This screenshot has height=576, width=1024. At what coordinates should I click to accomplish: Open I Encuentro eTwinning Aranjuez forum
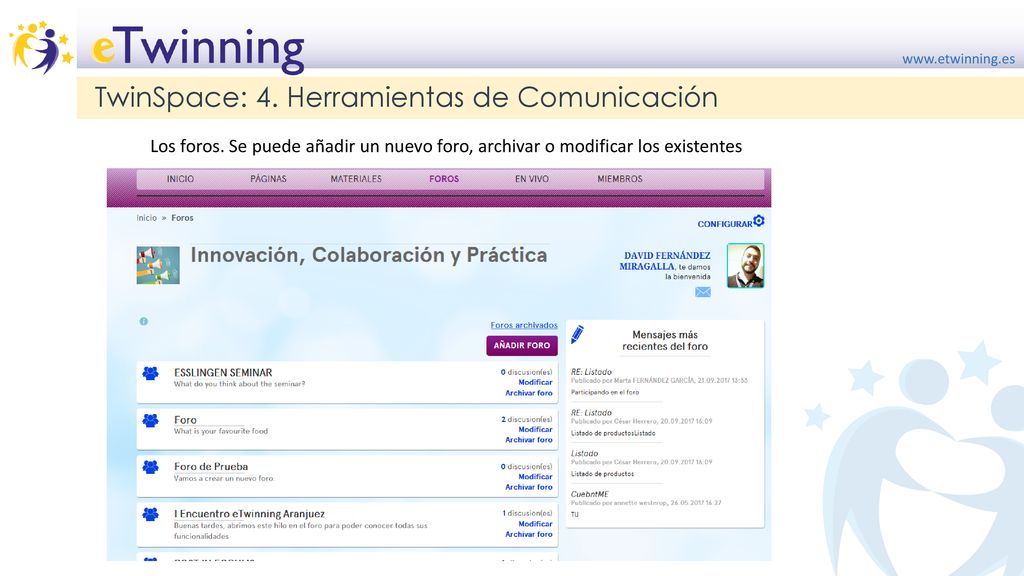coord(249,514)
